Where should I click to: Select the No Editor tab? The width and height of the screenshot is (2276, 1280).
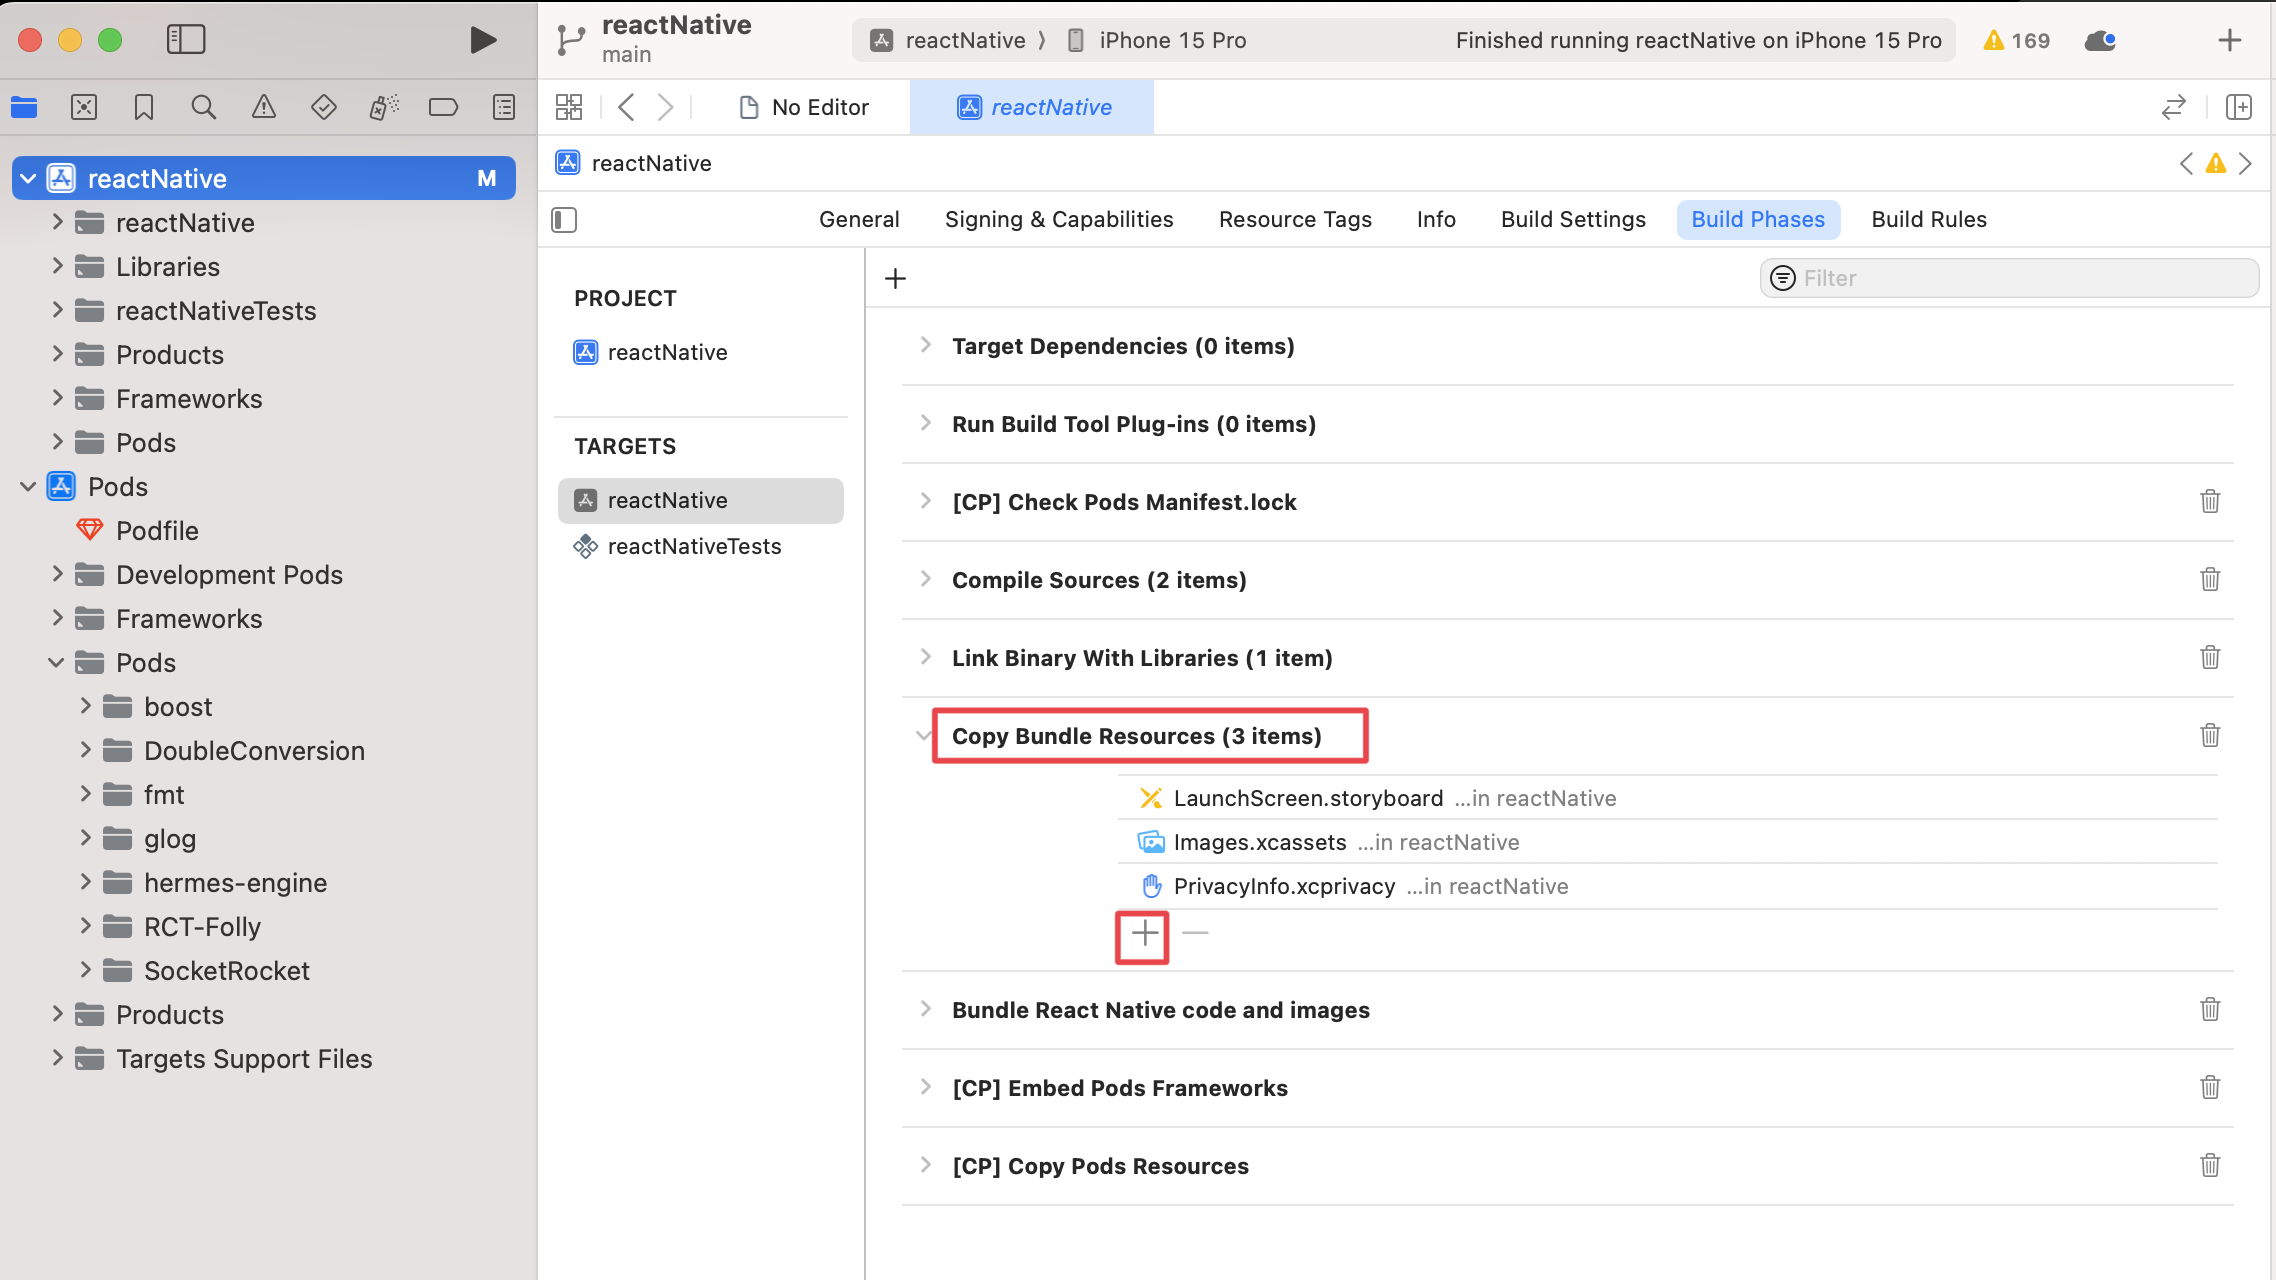pyautogui.click(x=804, y=107)
